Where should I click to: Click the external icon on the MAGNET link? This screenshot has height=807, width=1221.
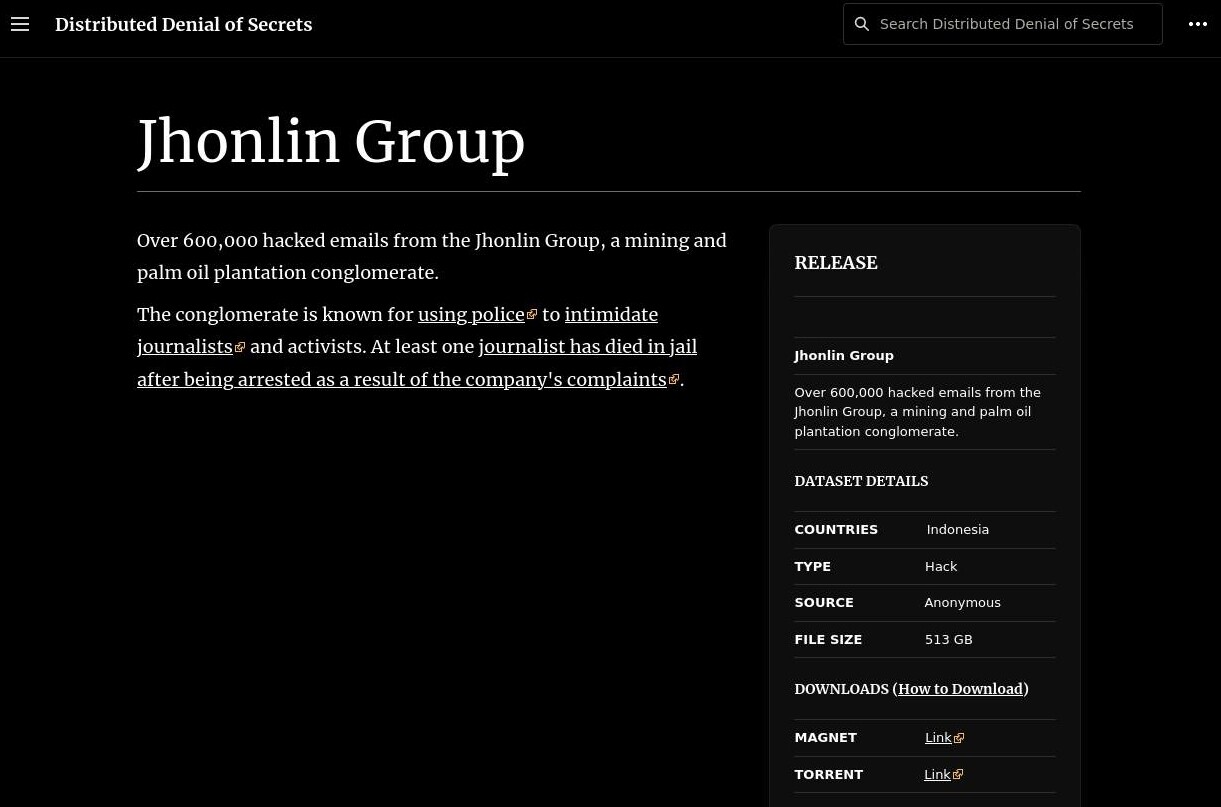pos(959,738)
